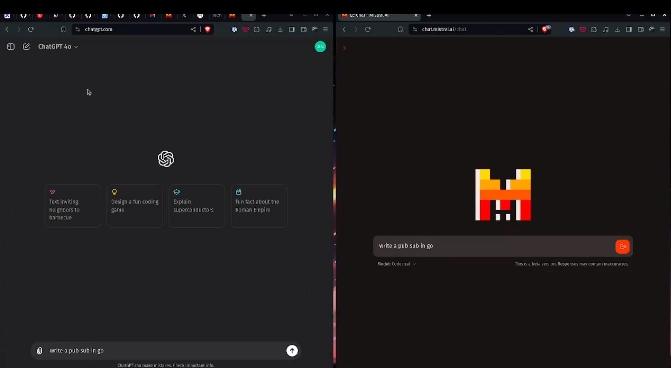Select the 'Explain superconductors' suggestion card
Image resolution: width=671 pixels, height=368 pixels.
(x=196, y=206)
